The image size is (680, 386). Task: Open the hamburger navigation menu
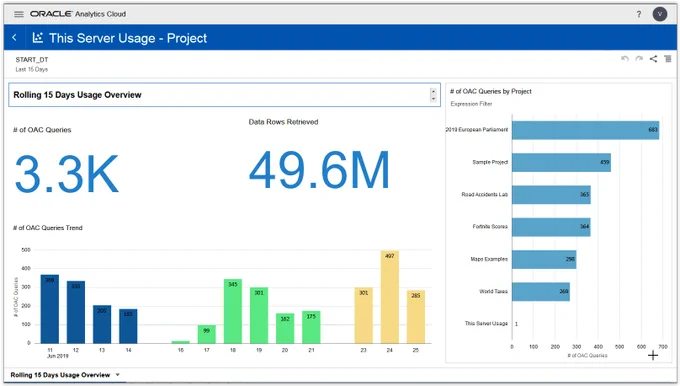[x=19, y=14]
